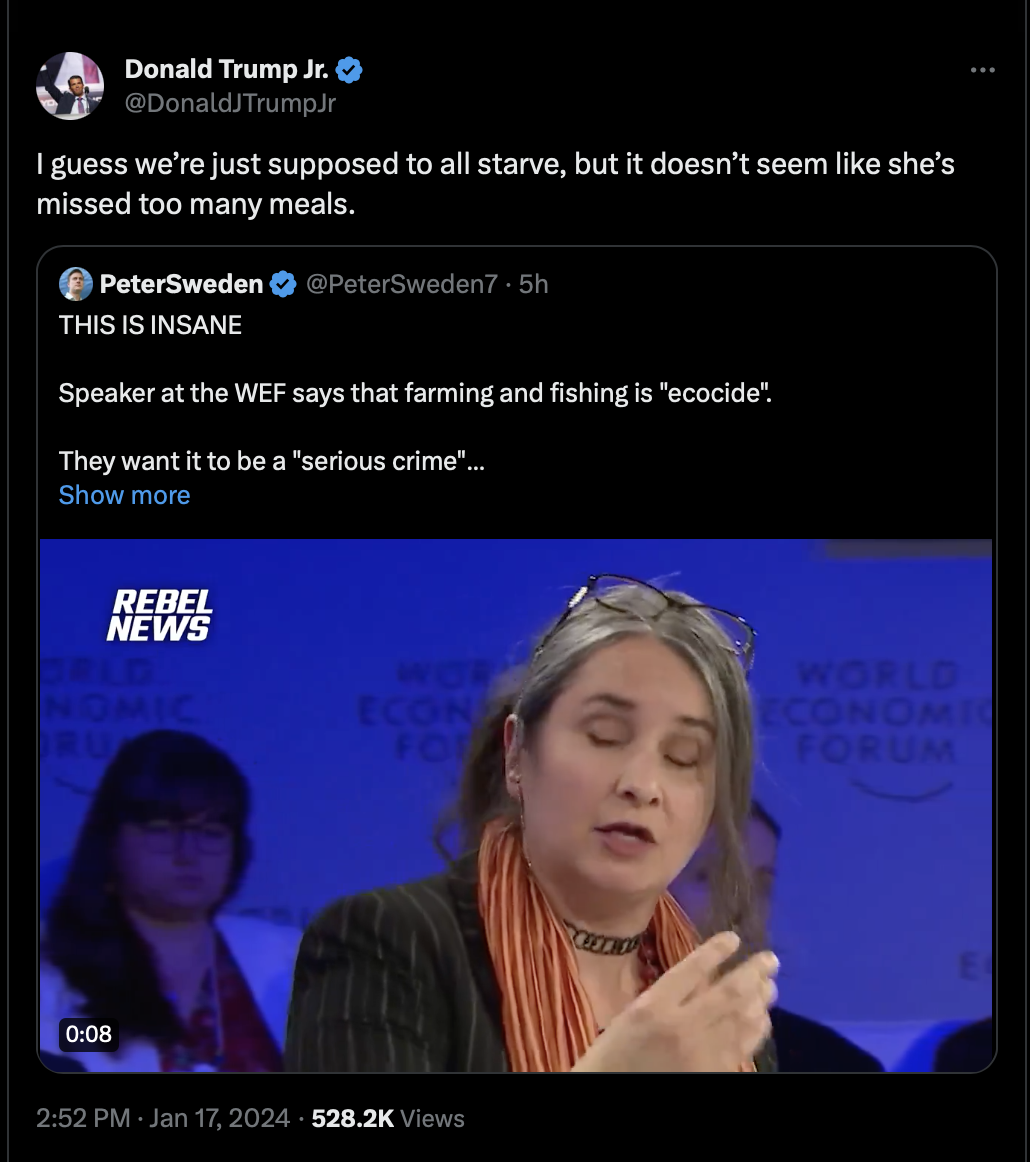Image resolution: width=1030 pixels, height=1162 pixels.
Task: Play the embedded WEF video
Action: point(516,805)
